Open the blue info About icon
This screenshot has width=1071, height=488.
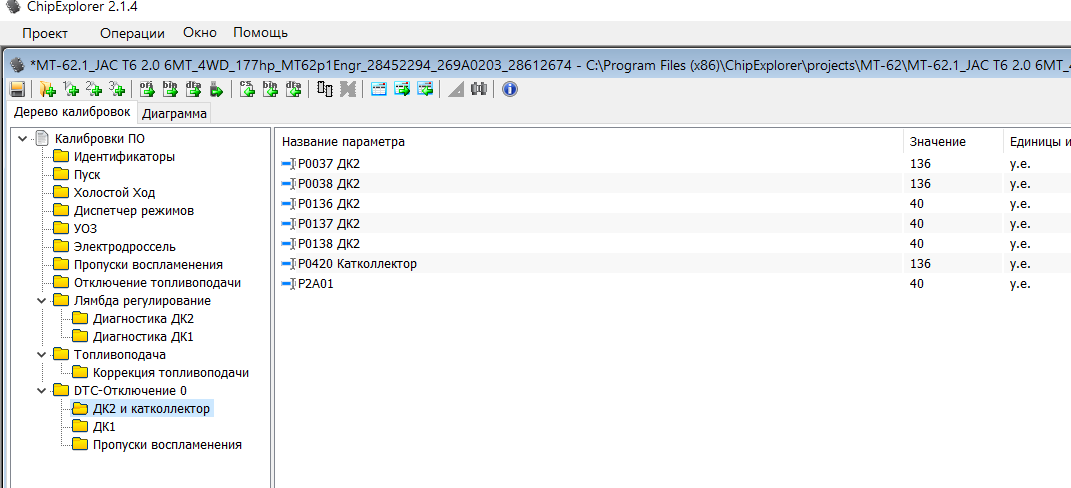(x=509, y=89)
